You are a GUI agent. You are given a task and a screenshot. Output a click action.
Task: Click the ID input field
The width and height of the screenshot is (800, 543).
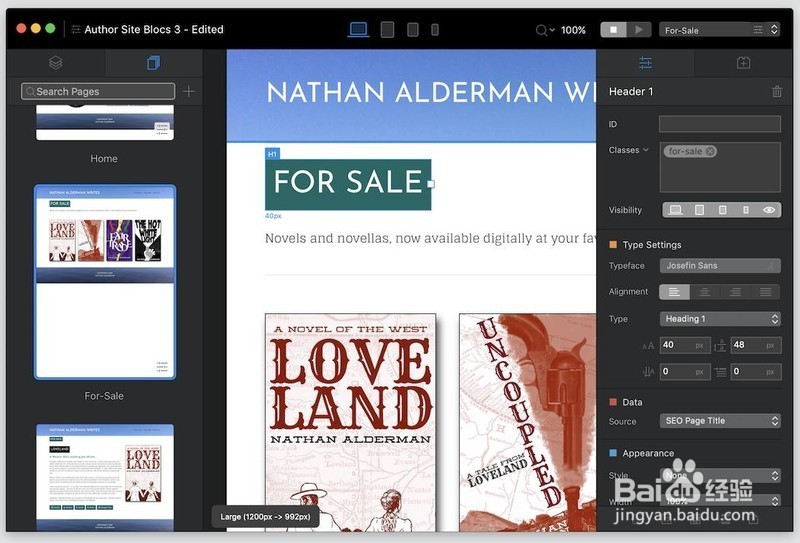pyautogui.click(x=720, y=124)
